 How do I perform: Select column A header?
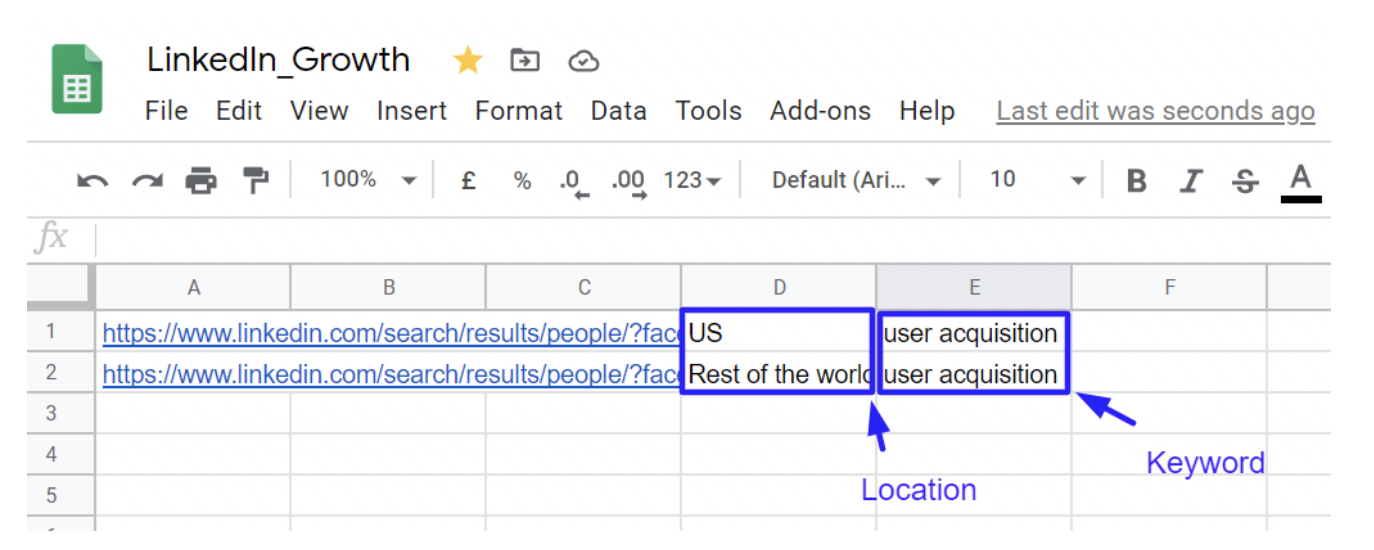coord(193,288)
